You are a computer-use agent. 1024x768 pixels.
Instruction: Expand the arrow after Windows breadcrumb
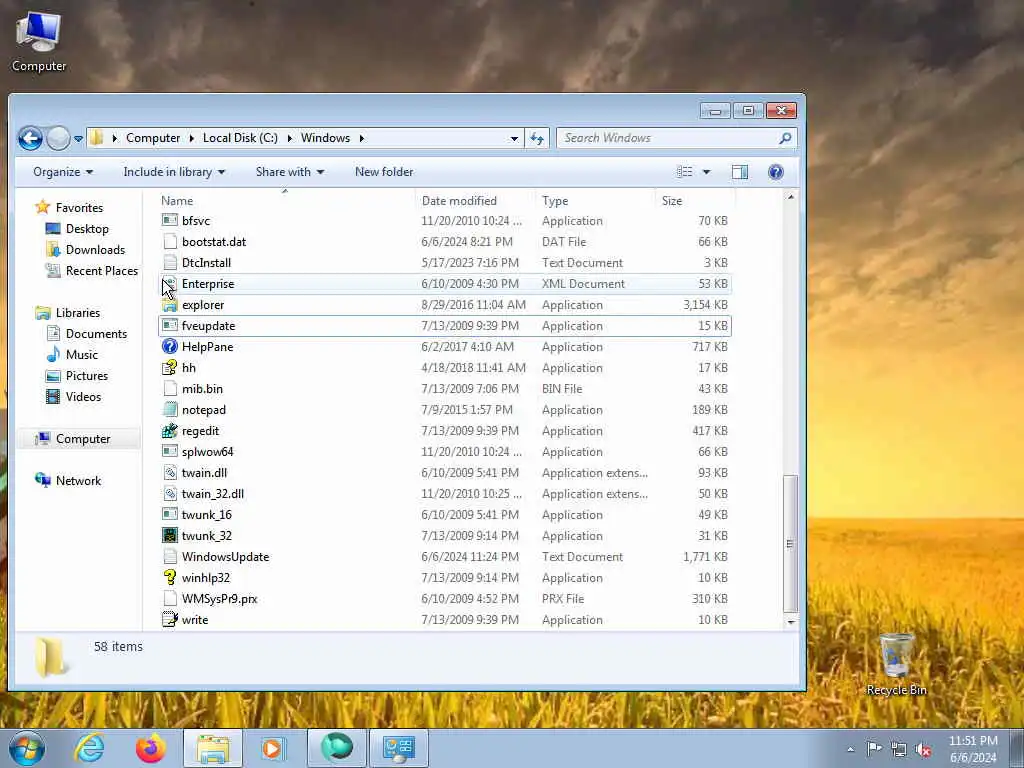click(362, 138)
